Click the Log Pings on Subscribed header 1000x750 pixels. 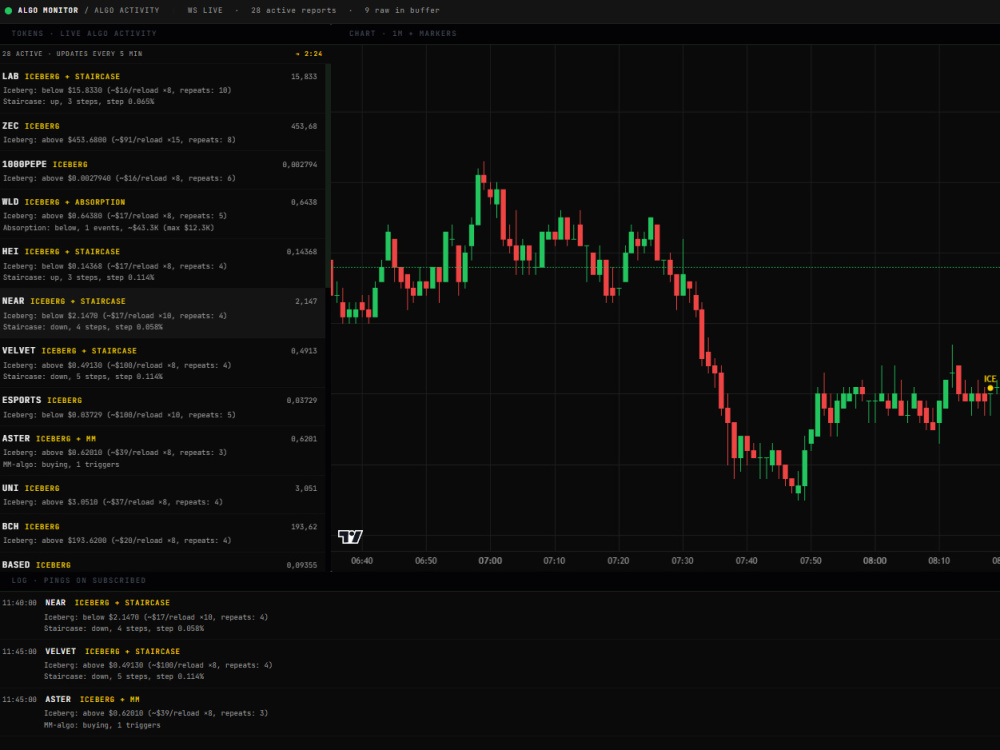pyautogui.click(x=78, y=580)
